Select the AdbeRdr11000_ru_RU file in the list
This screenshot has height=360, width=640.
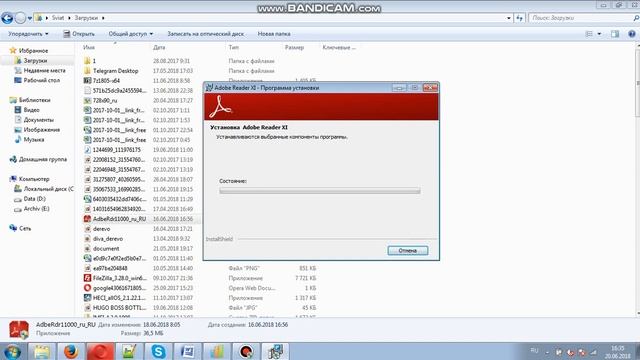click(115, 219)
